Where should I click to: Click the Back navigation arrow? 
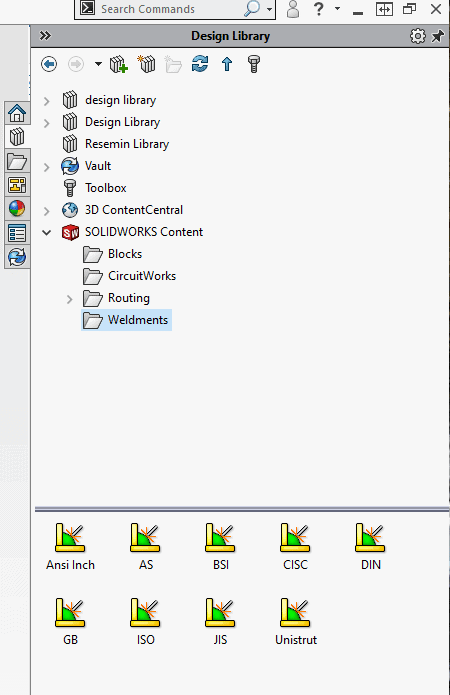tap(49, 64)
